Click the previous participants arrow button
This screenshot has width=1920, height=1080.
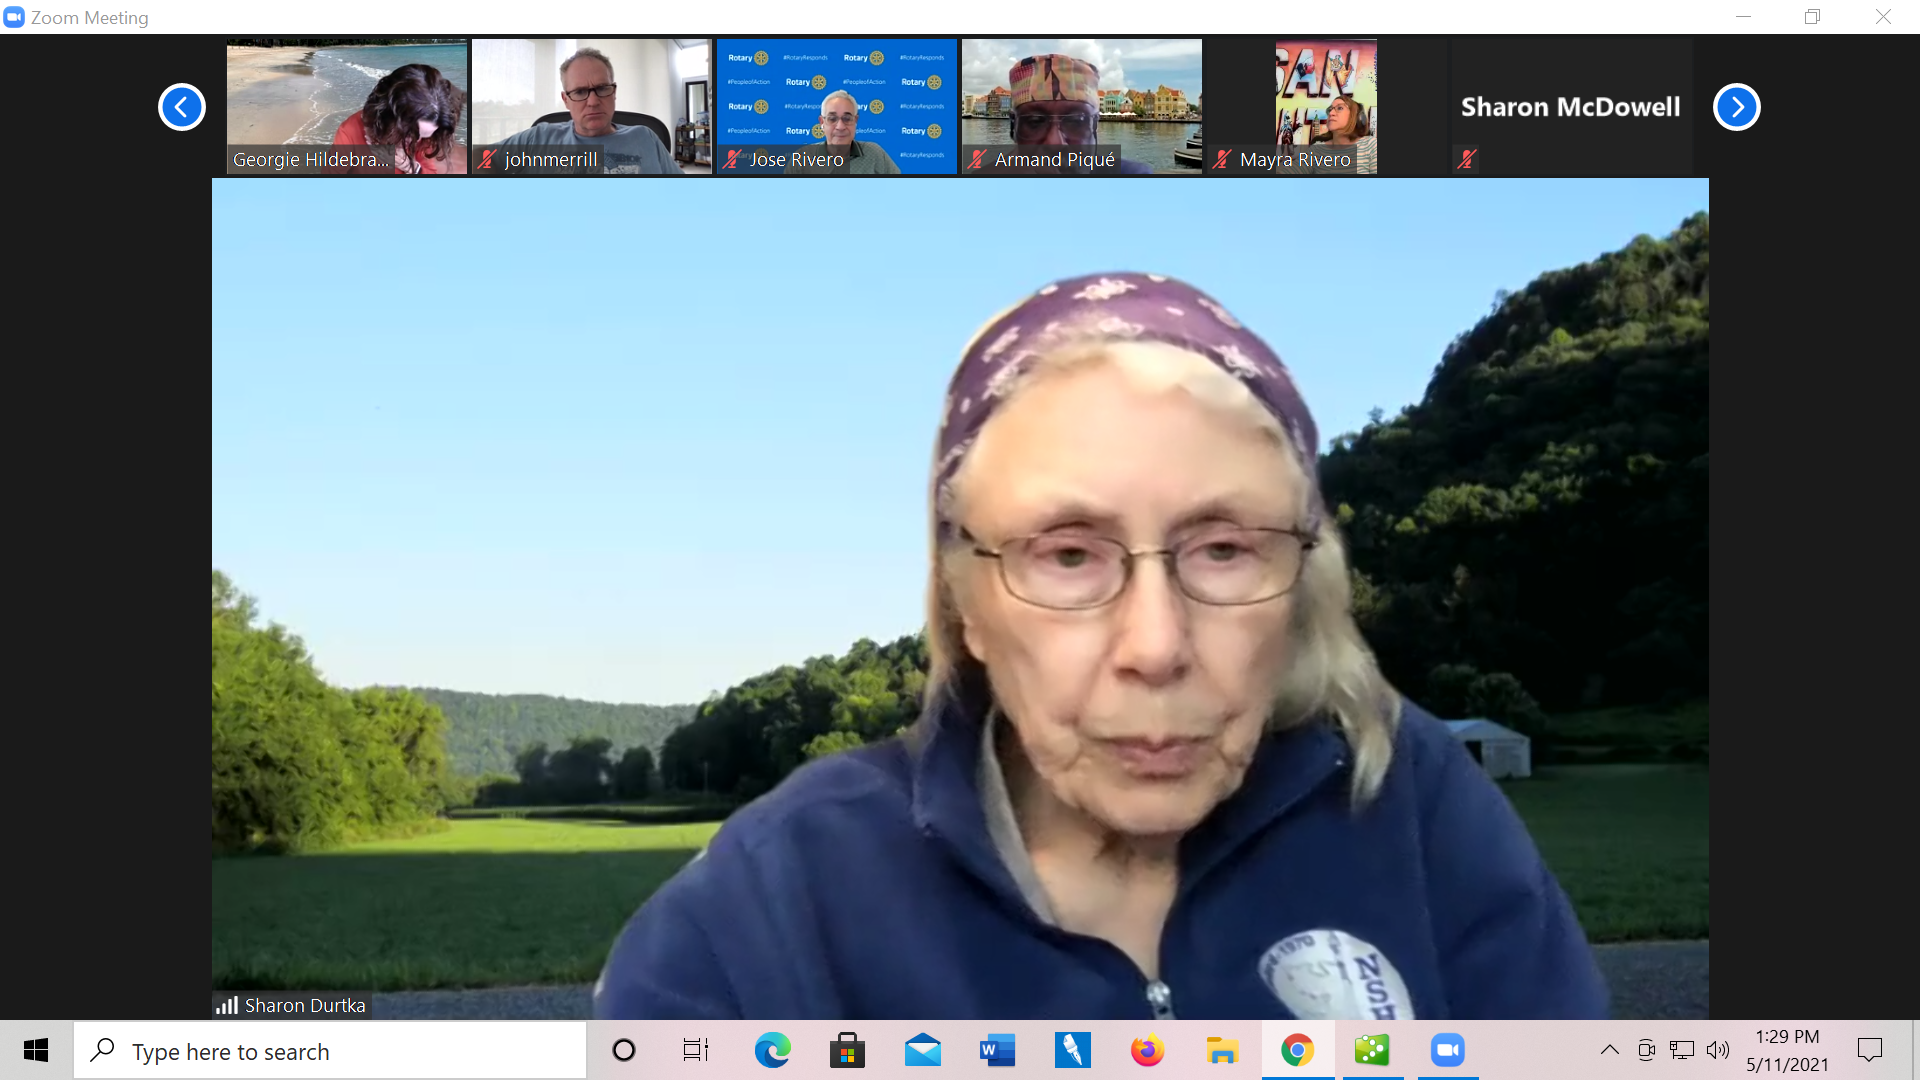click(182, 107)
